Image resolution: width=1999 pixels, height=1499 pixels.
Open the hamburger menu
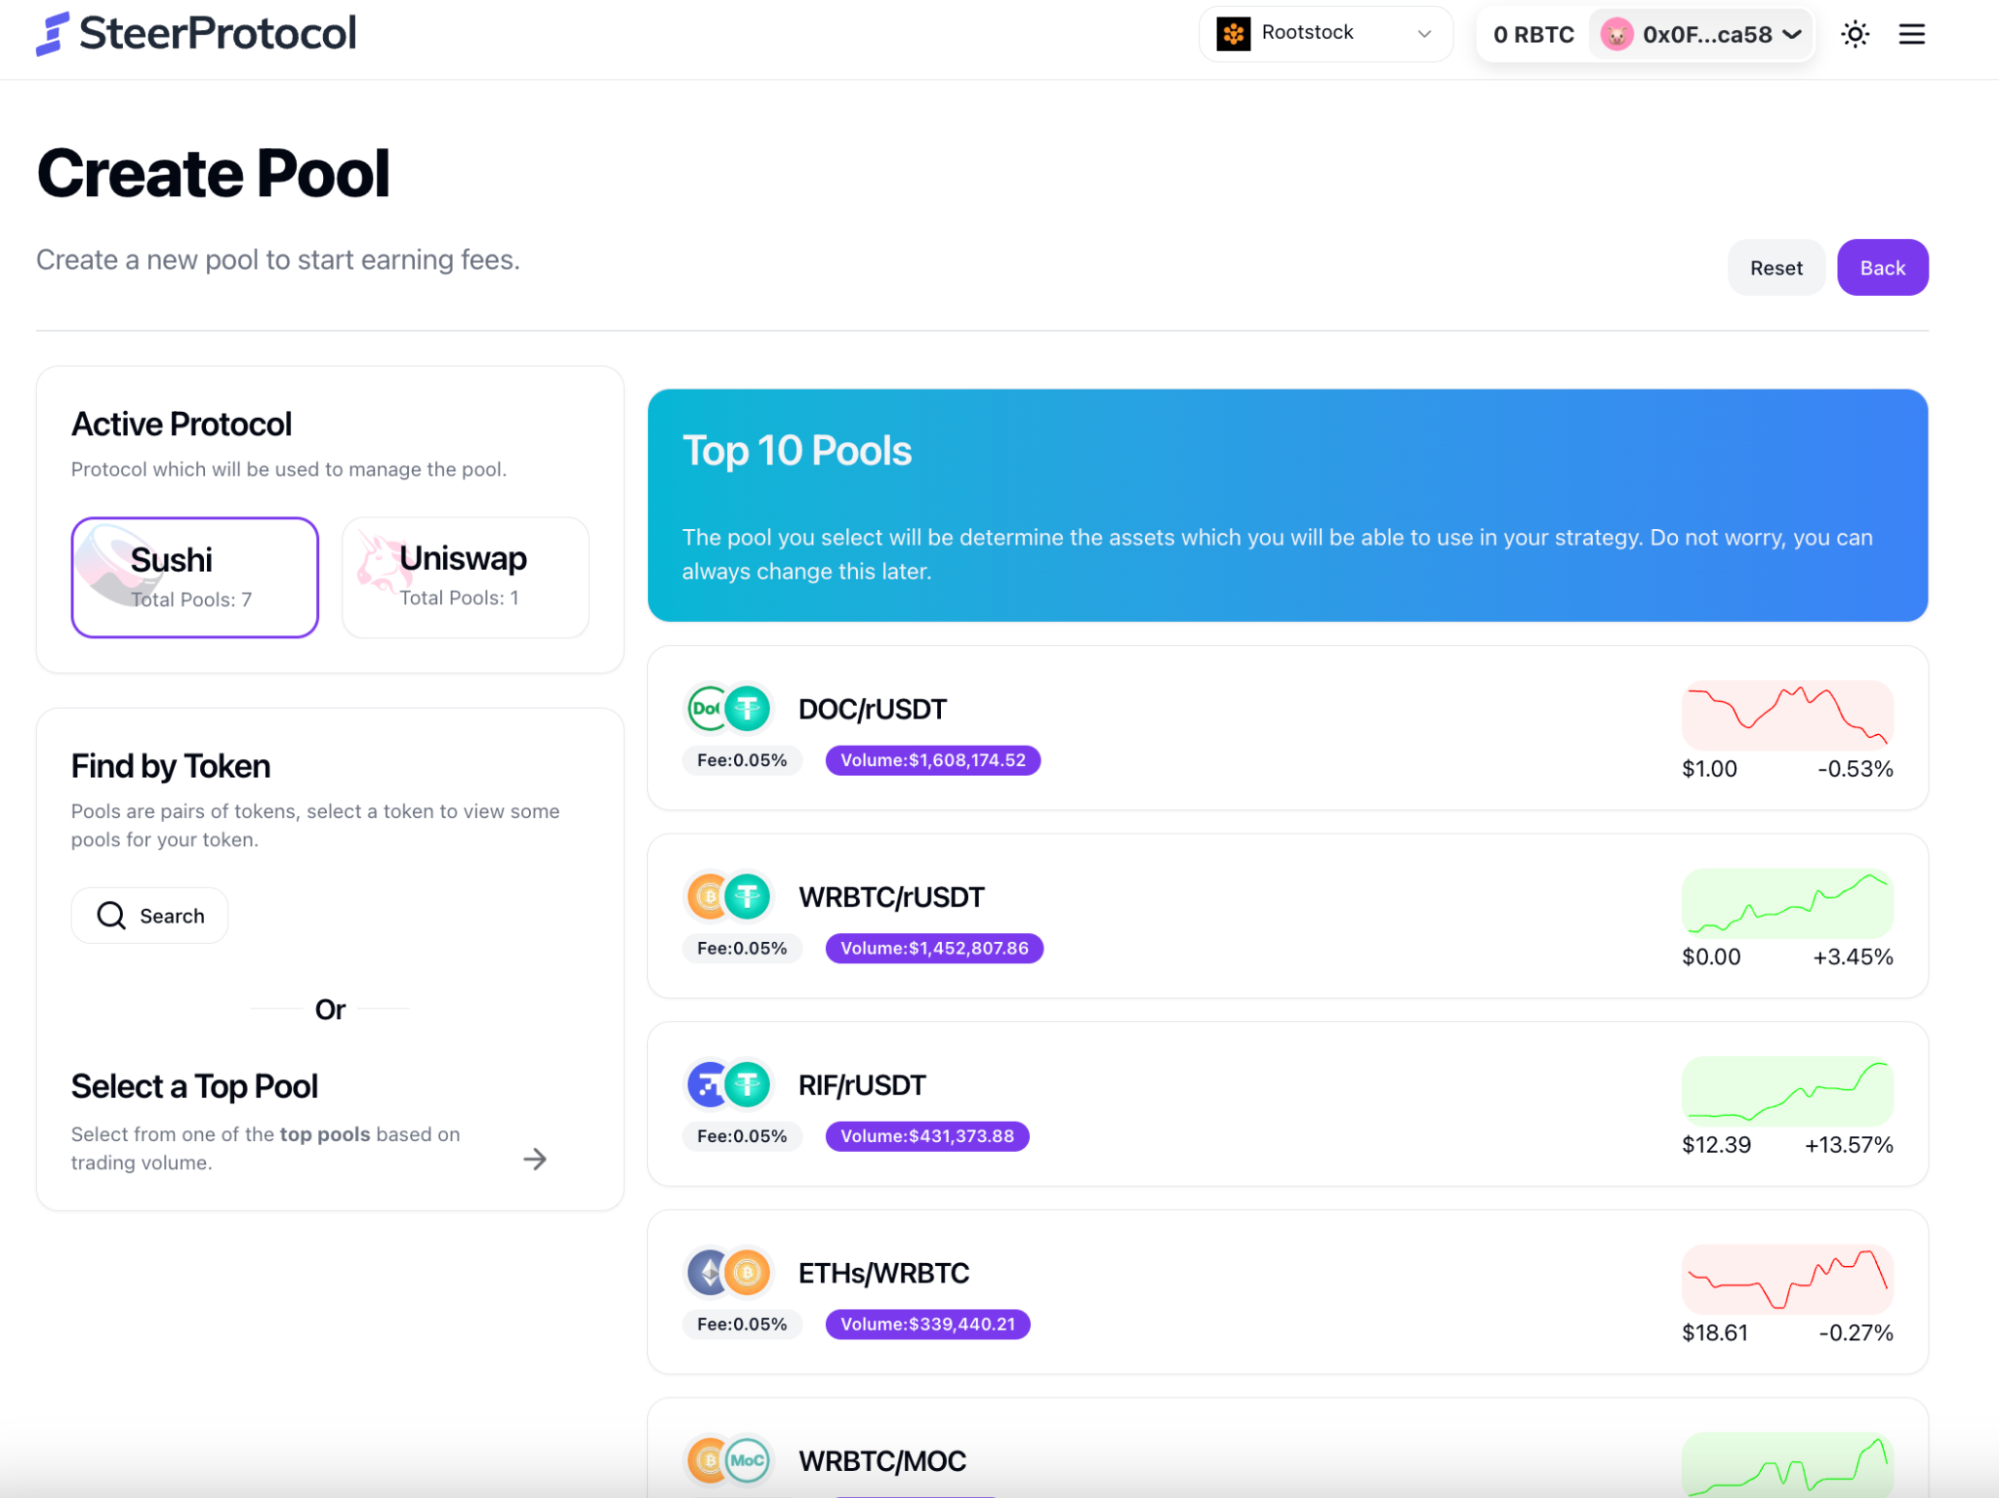pos(1911,34)
